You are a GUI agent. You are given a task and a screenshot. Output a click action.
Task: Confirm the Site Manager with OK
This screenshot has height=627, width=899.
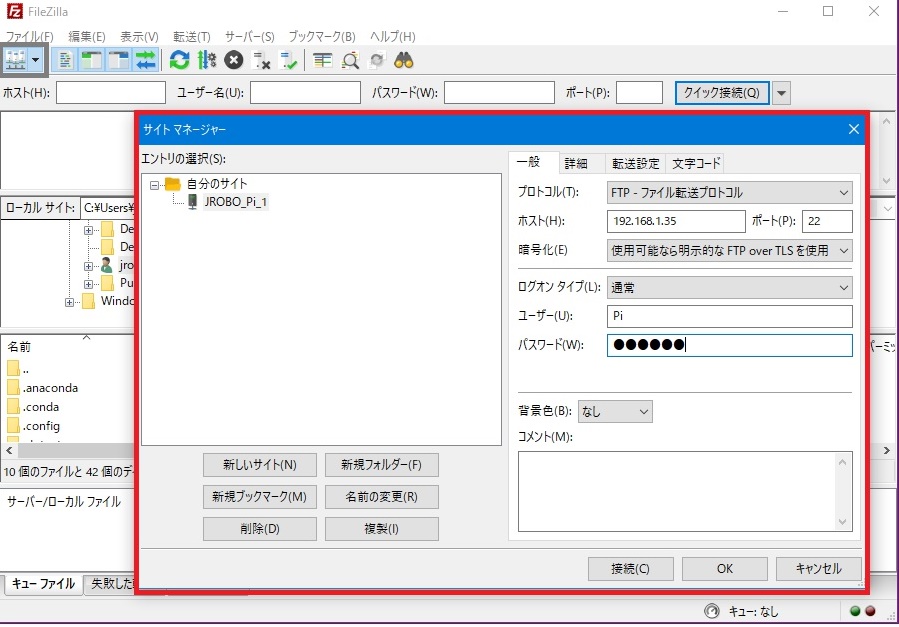coord(725,569)
